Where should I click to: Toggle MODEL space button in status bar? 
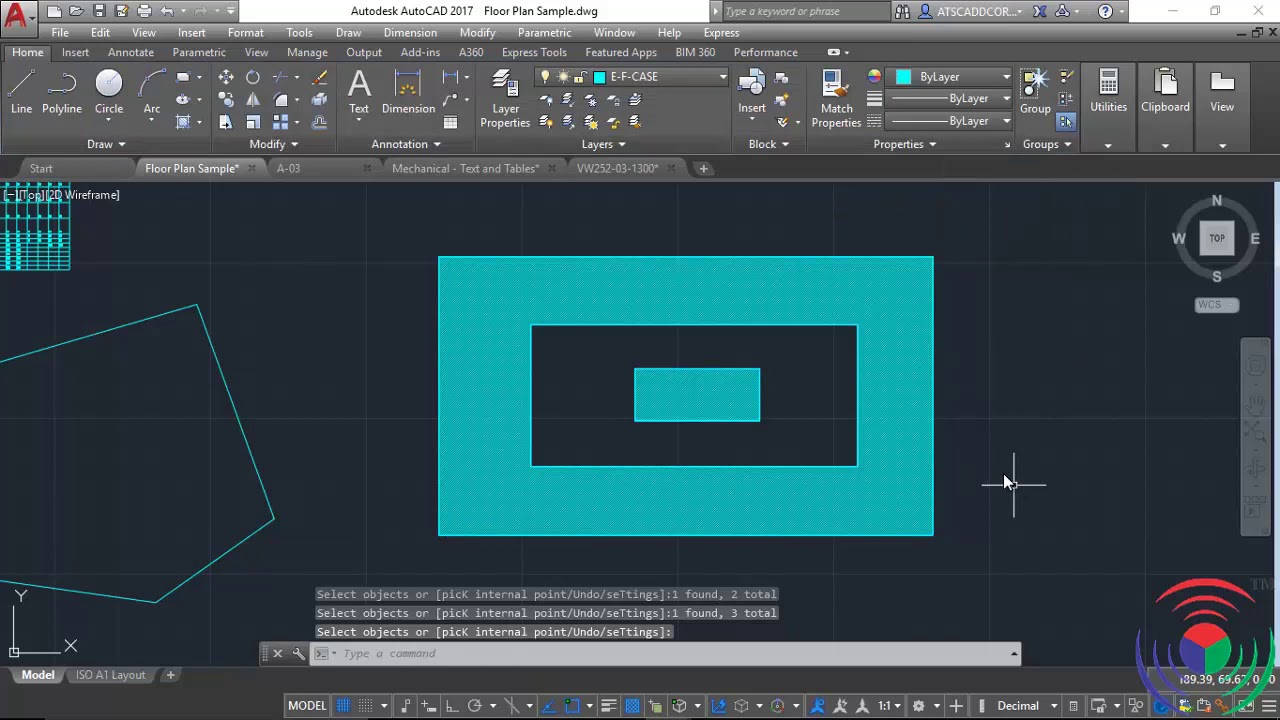click(307, 706)
